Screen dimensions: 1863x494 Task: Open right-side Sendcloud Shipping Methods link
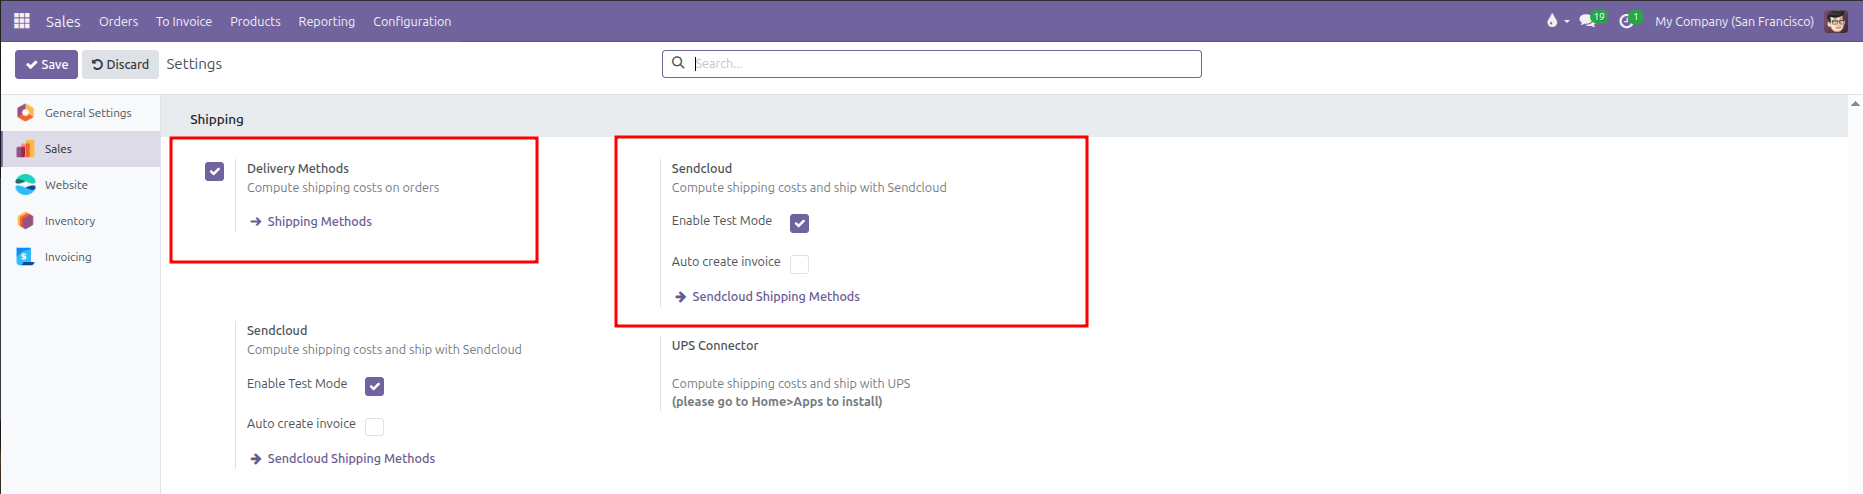click(776, 297)
